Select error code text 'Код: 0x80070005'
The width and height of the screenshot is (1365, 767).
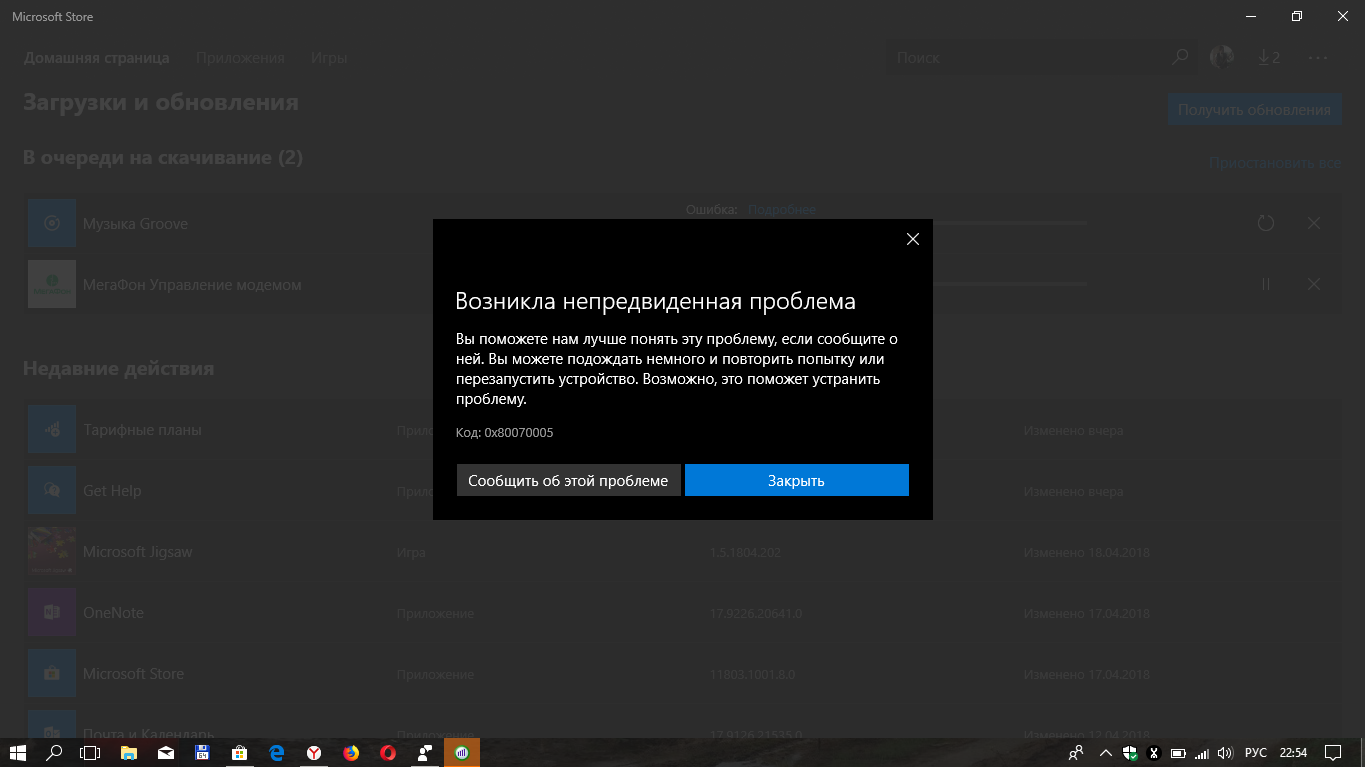point(504,433)
